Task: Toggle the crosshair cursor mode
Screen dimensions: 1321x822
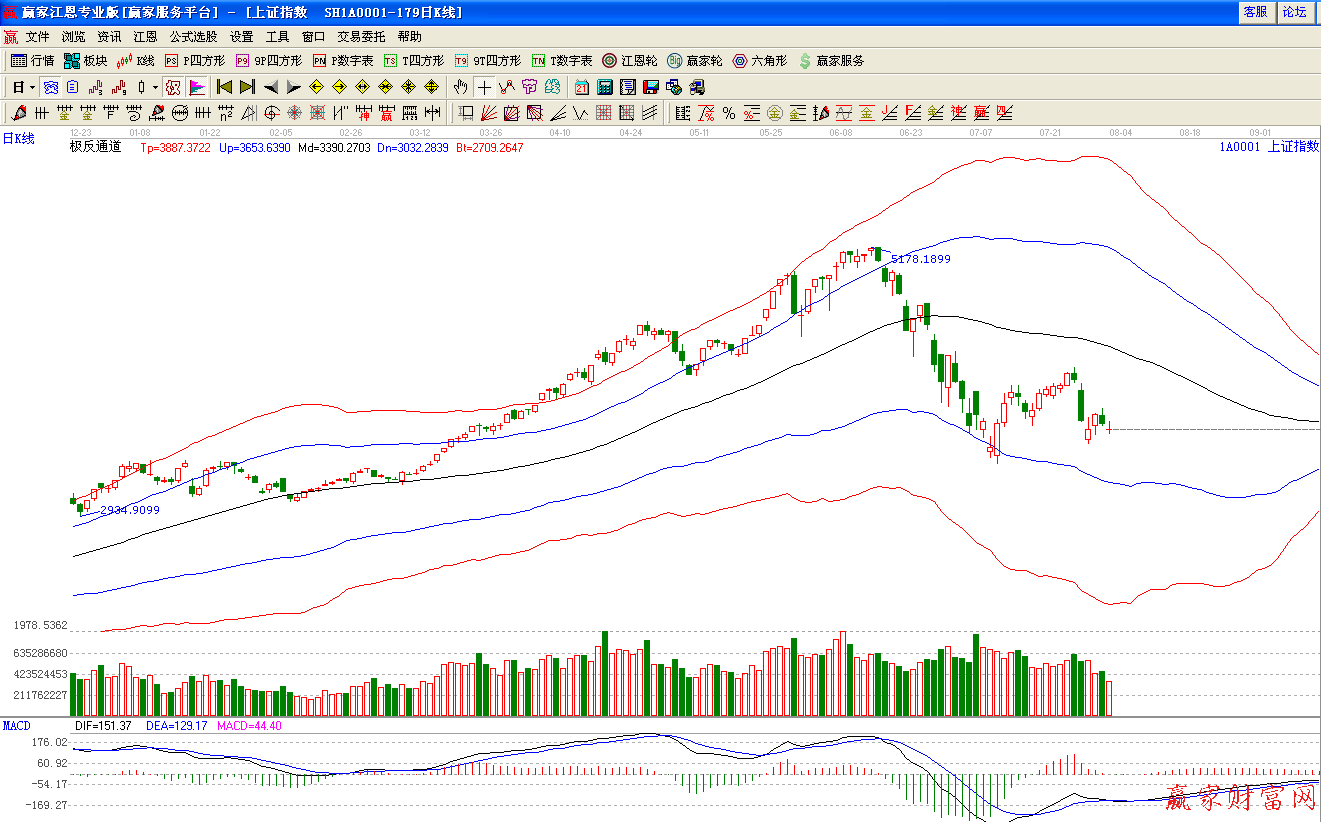Action: coord(484,87)
